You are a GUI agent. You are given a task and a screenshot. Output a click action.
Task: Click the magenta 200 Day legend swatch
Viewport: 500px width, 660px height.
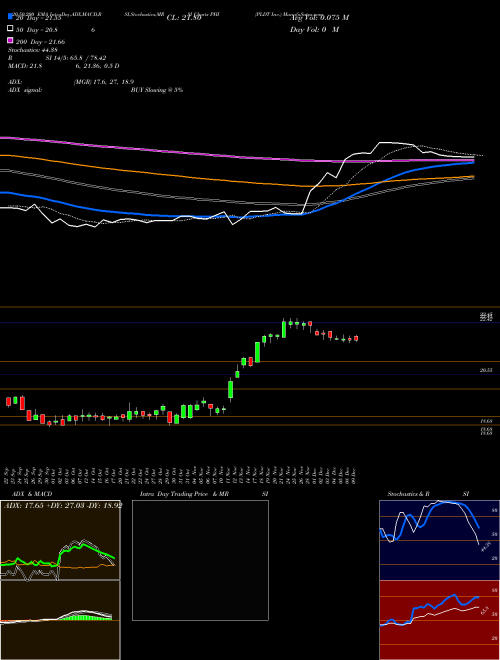(x=10, y=40)
